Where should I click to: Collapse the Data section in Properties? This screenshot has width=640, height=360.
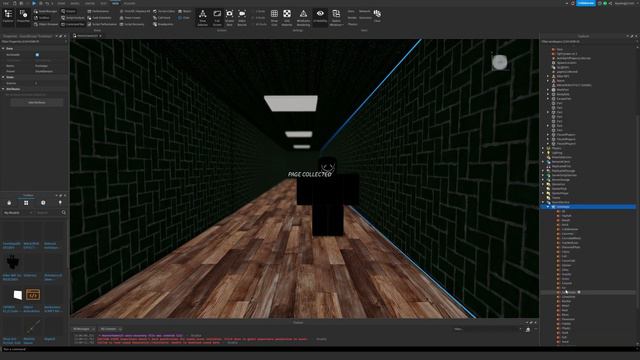3,48
